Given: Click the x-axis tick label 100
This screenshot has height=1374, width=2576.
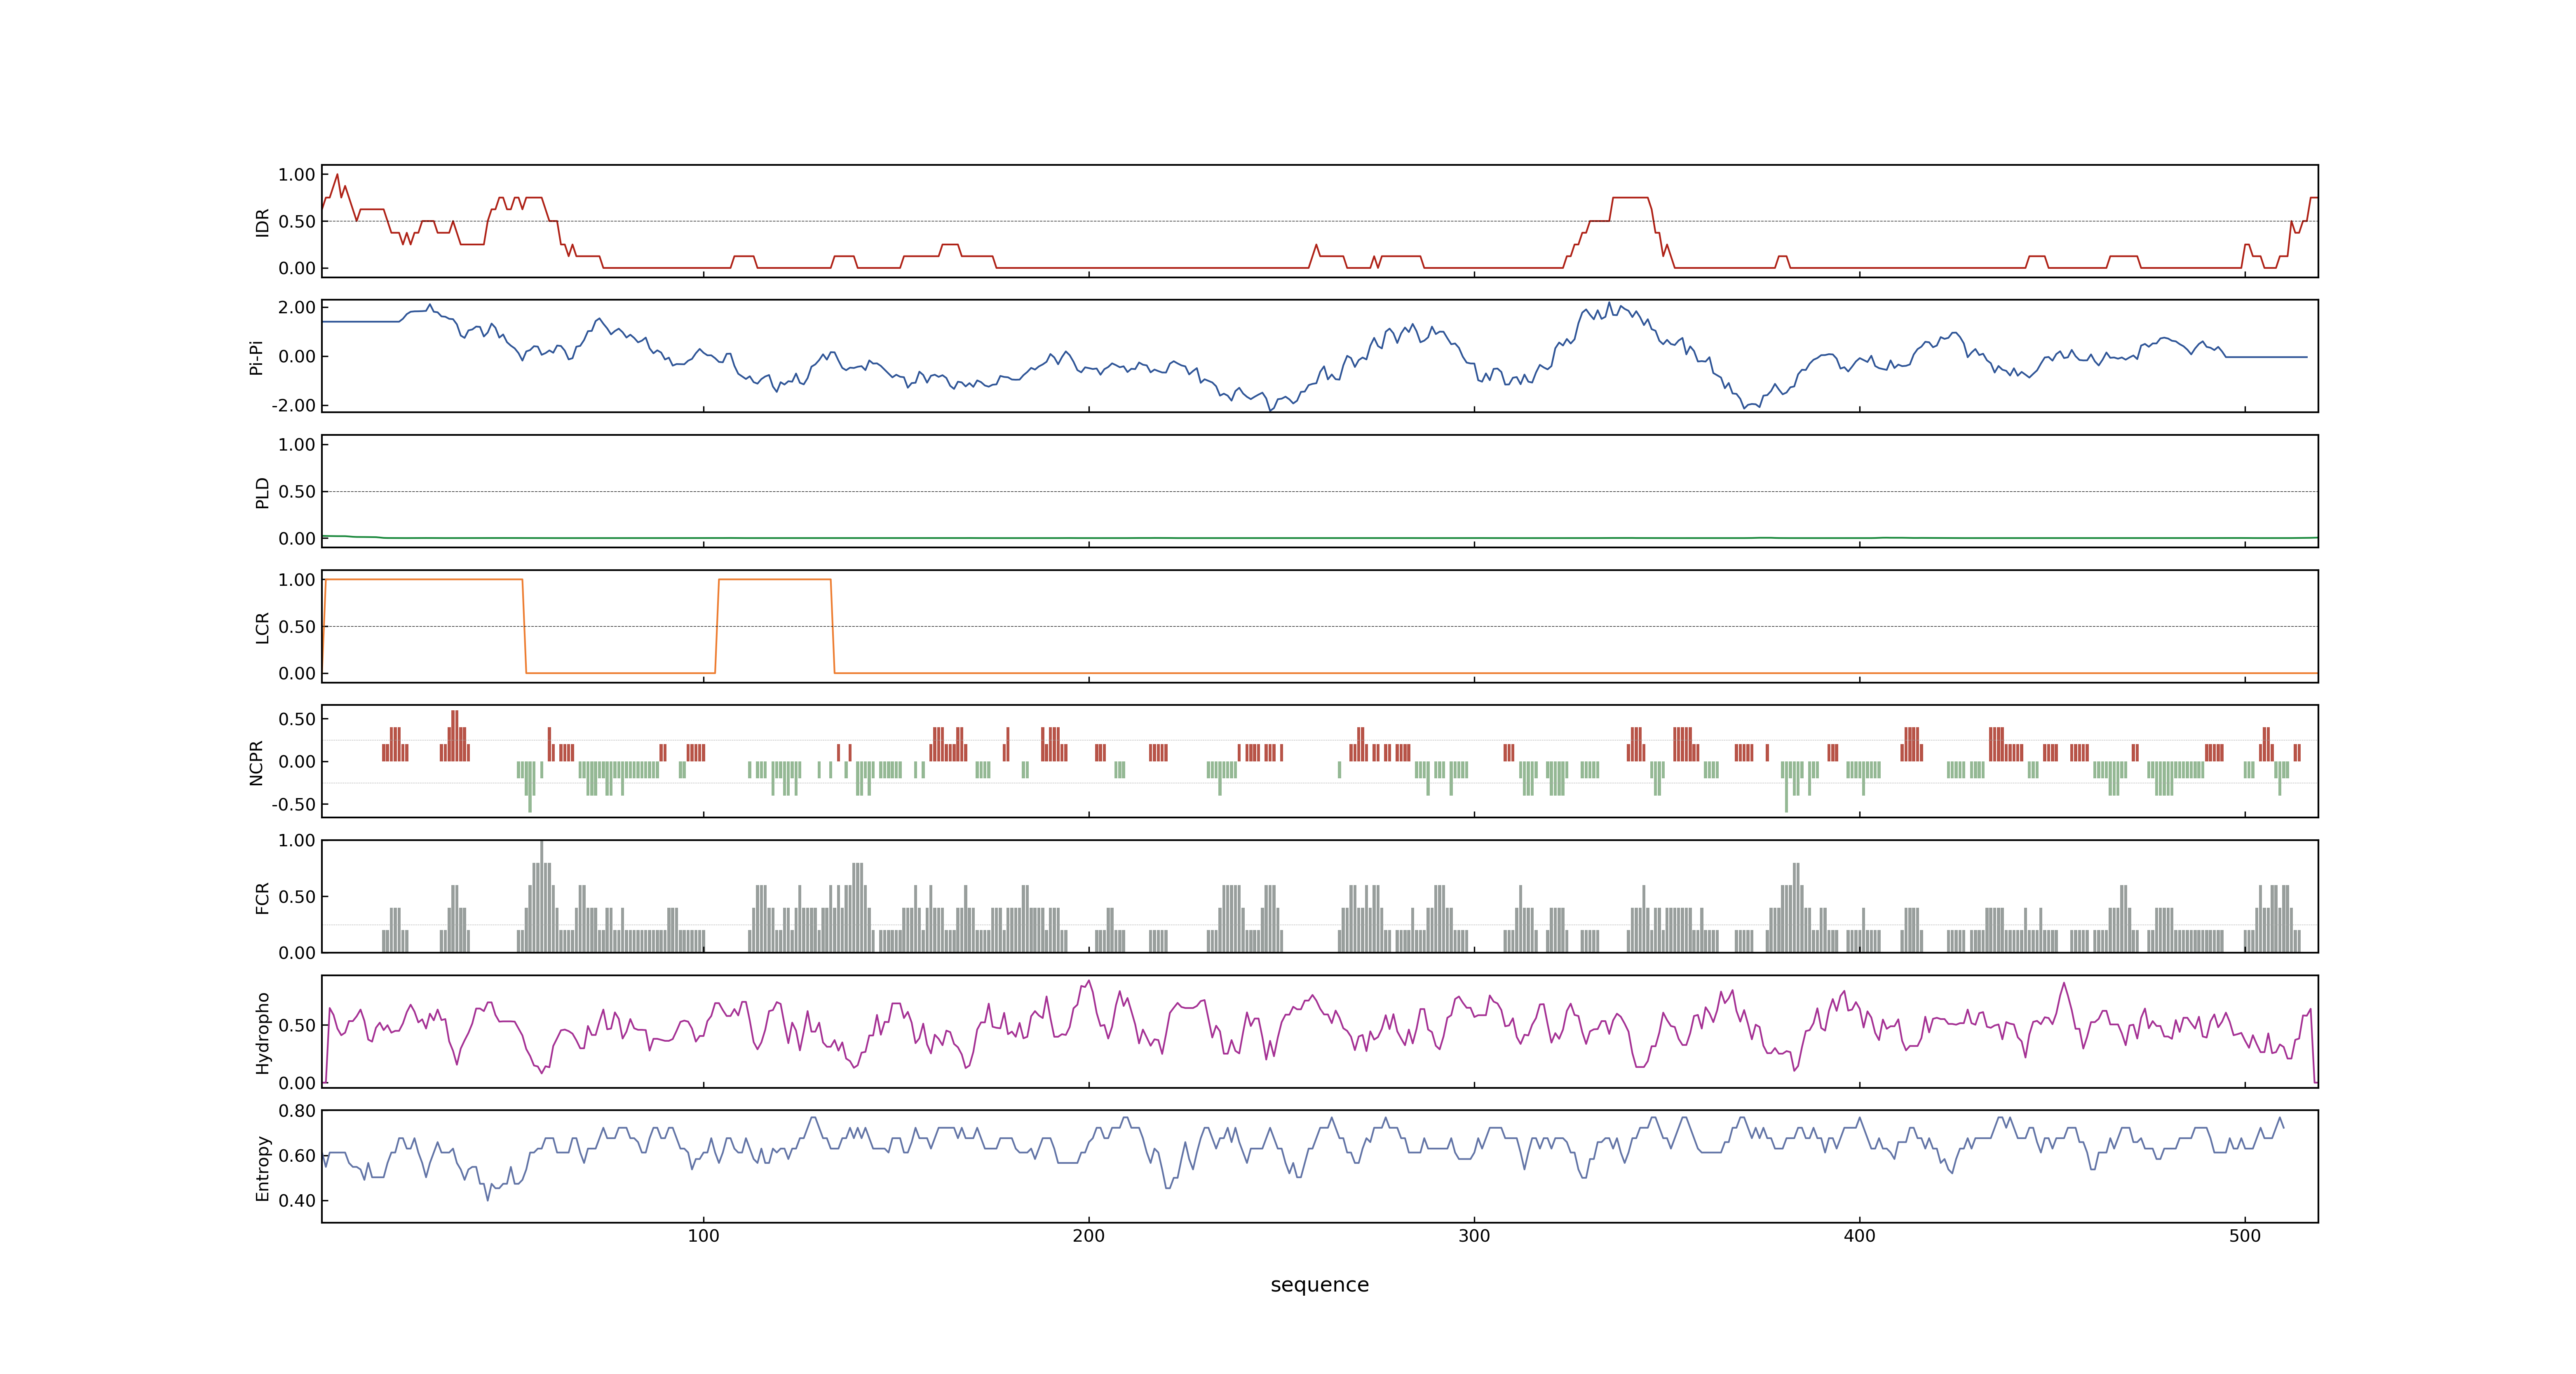Looking at the screenshot, I should 703,1236.
